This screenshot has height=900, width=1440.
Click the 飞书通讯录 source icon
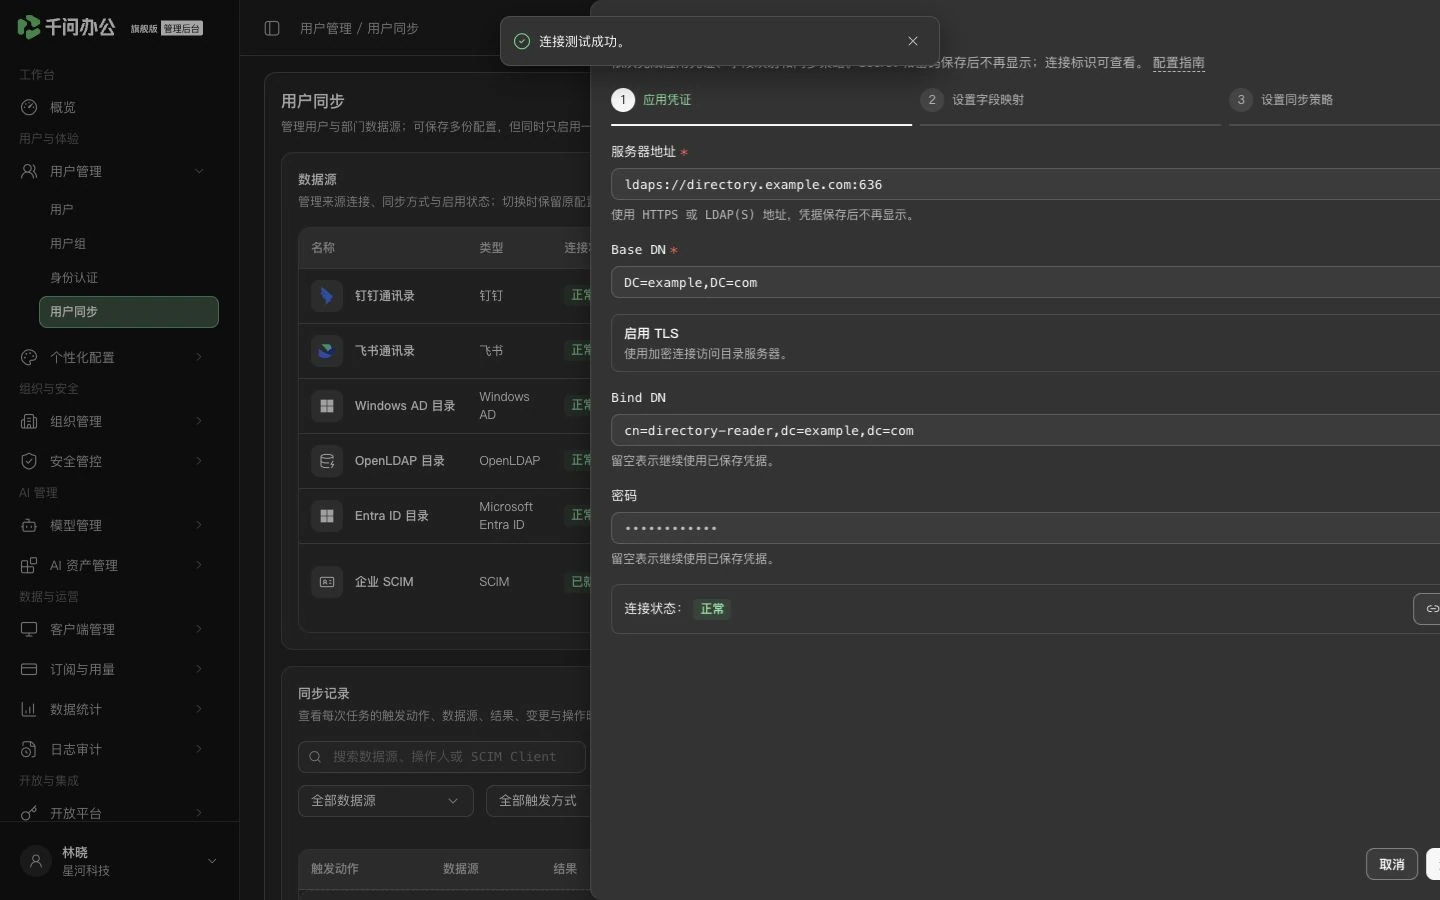327,351
